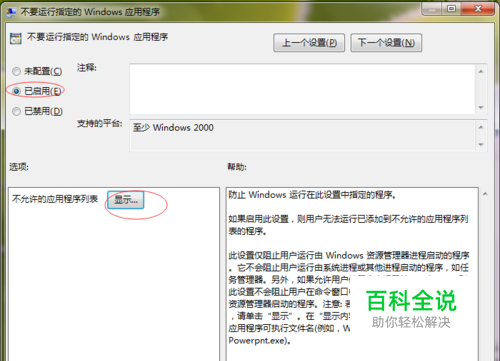Click the title bar window icon
500x361 pixels.
pyautogui.click(x=11, y=12)
